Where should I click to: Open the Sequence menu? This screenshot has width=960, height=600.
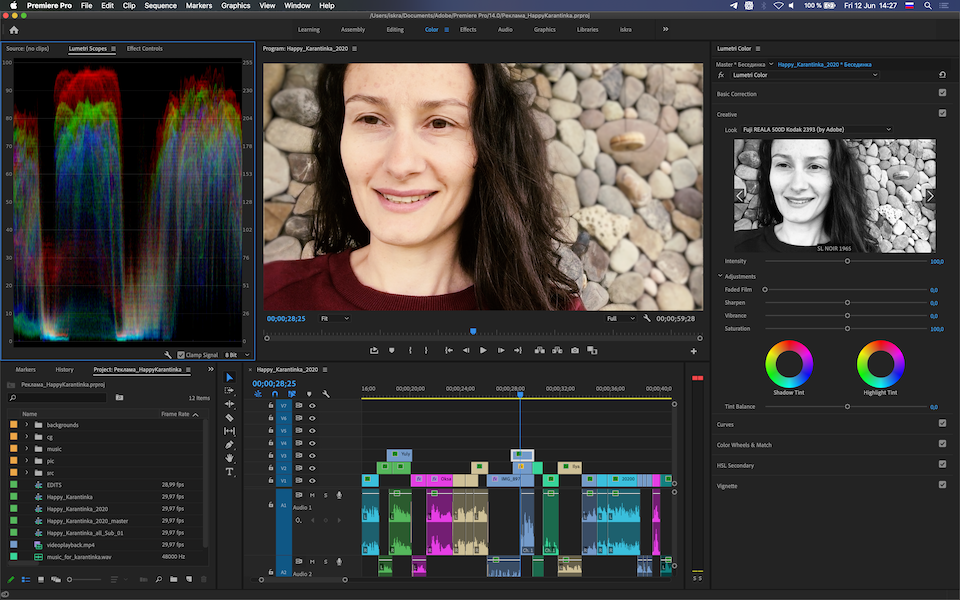[x=160, y=6]
